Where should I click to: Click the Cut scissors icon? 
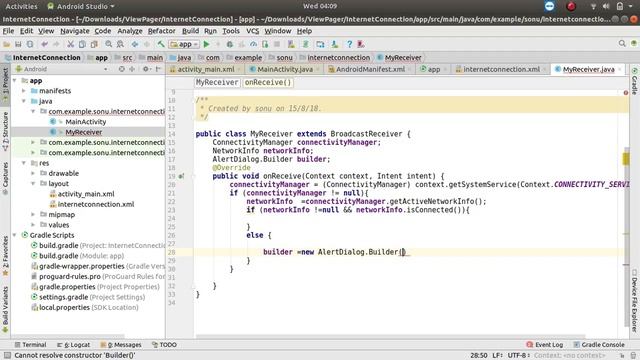pyautogui.click(x=70, y=44)
